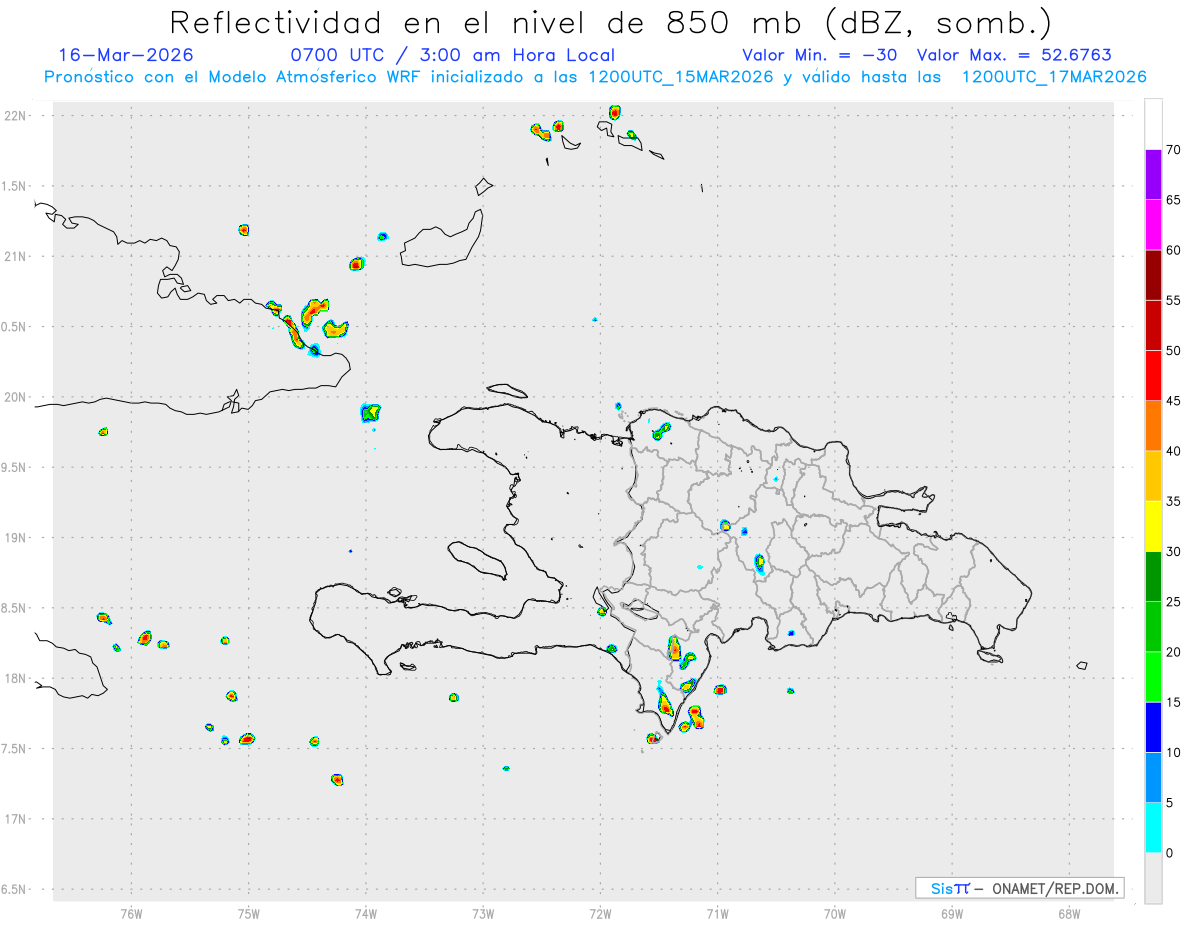Click the '45' value on the color scale
The width and height of the screenshot is (1200, 927).
click(x=1174, y=401)
